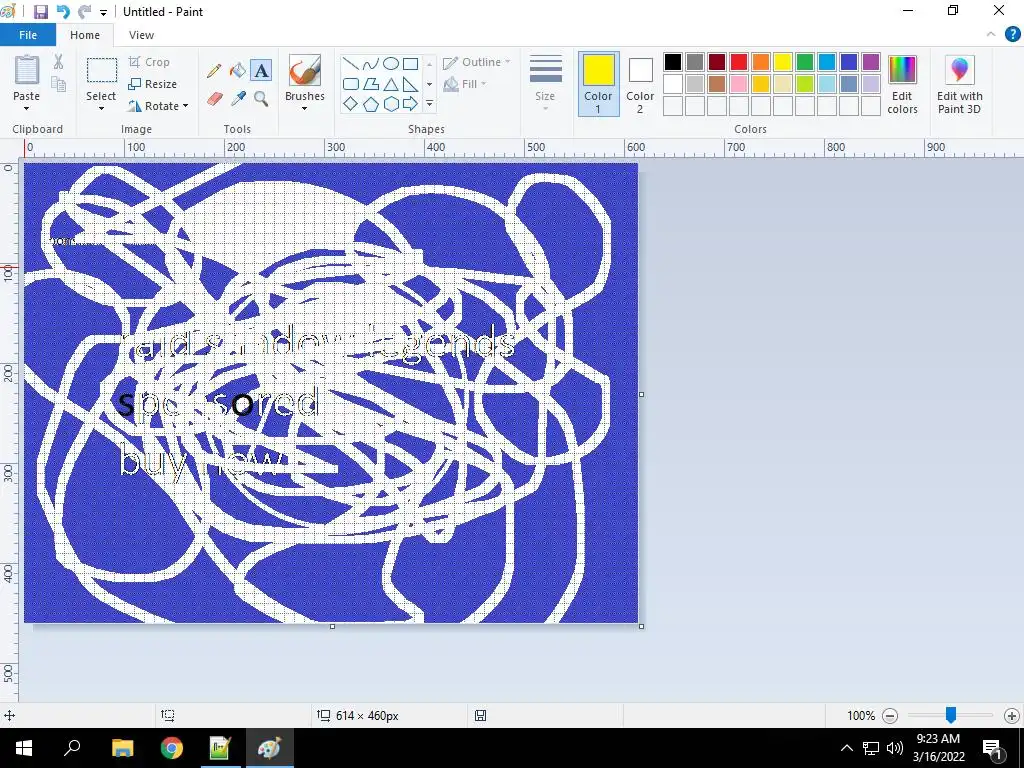Click the zoom slider handle
This screenshot has height=768, width=1024.
(951, 715)
